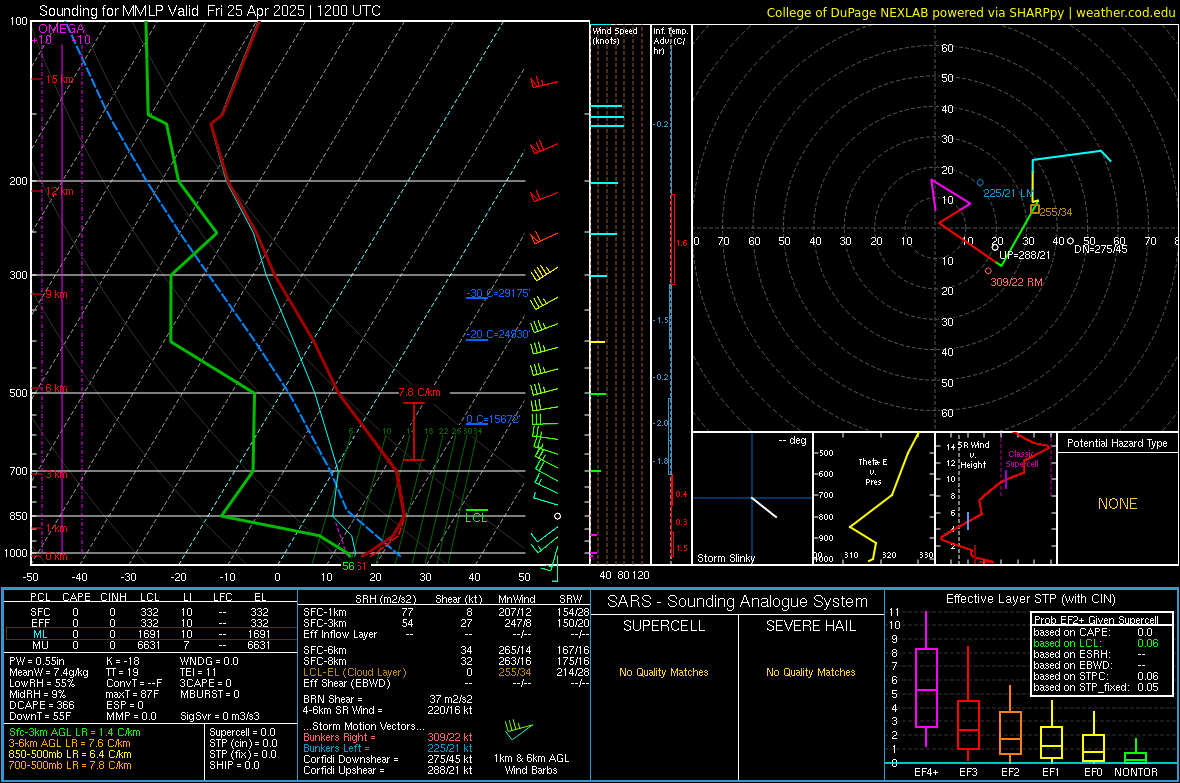Click the green wind barb glyph above 1km & 6km AGL
1180x783 pixels.
click(x=519, y=728)
